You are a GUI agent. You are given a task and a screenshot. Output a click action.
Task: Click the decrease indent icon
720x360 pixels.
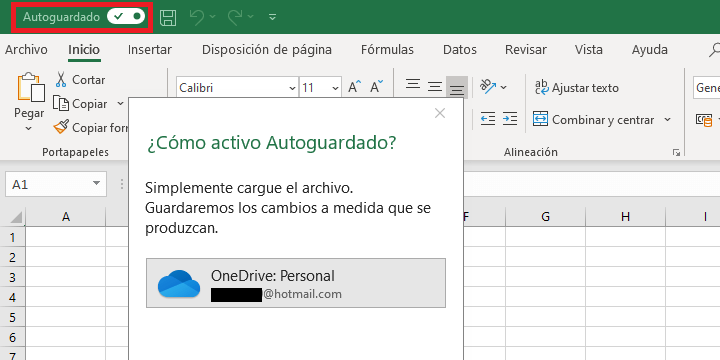488,119
